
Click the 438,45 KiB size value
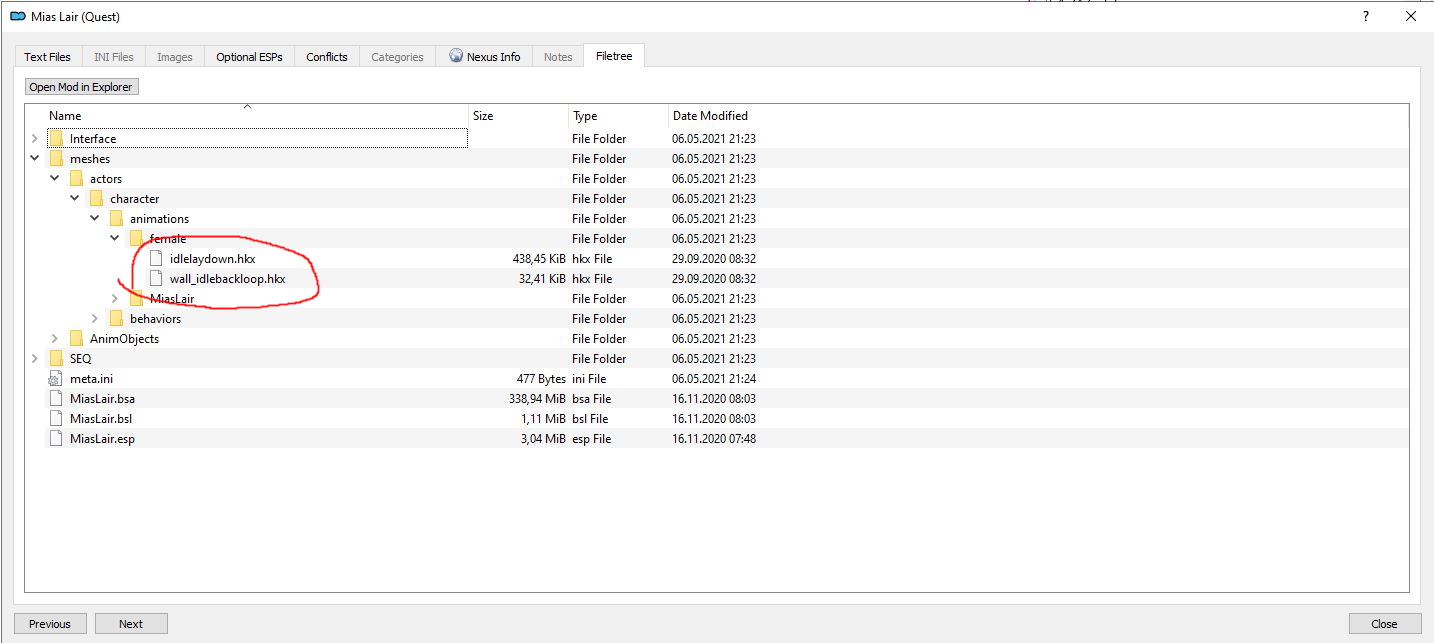(x=539, y=259)
